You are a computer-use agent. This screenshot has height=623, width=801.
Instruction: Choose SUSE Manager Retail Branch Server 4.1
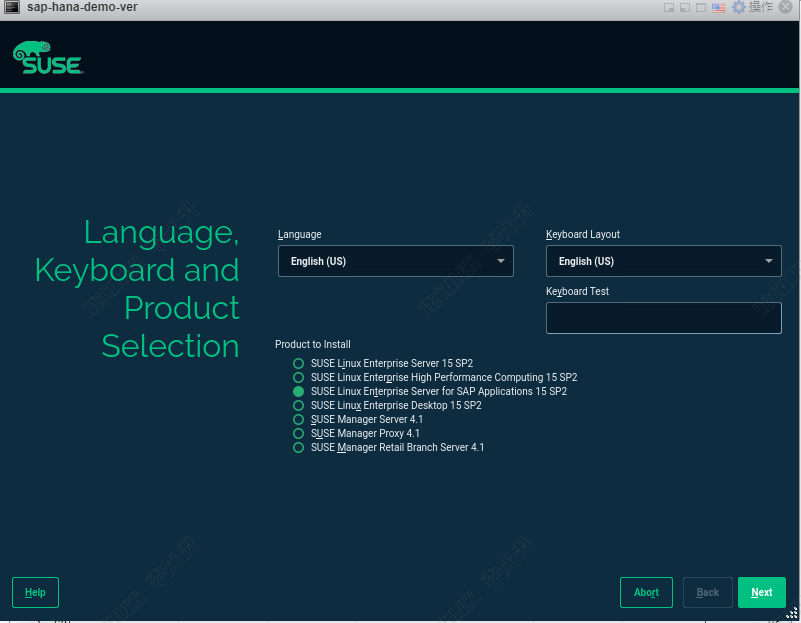pyautogui.click(x=298, y=448)
